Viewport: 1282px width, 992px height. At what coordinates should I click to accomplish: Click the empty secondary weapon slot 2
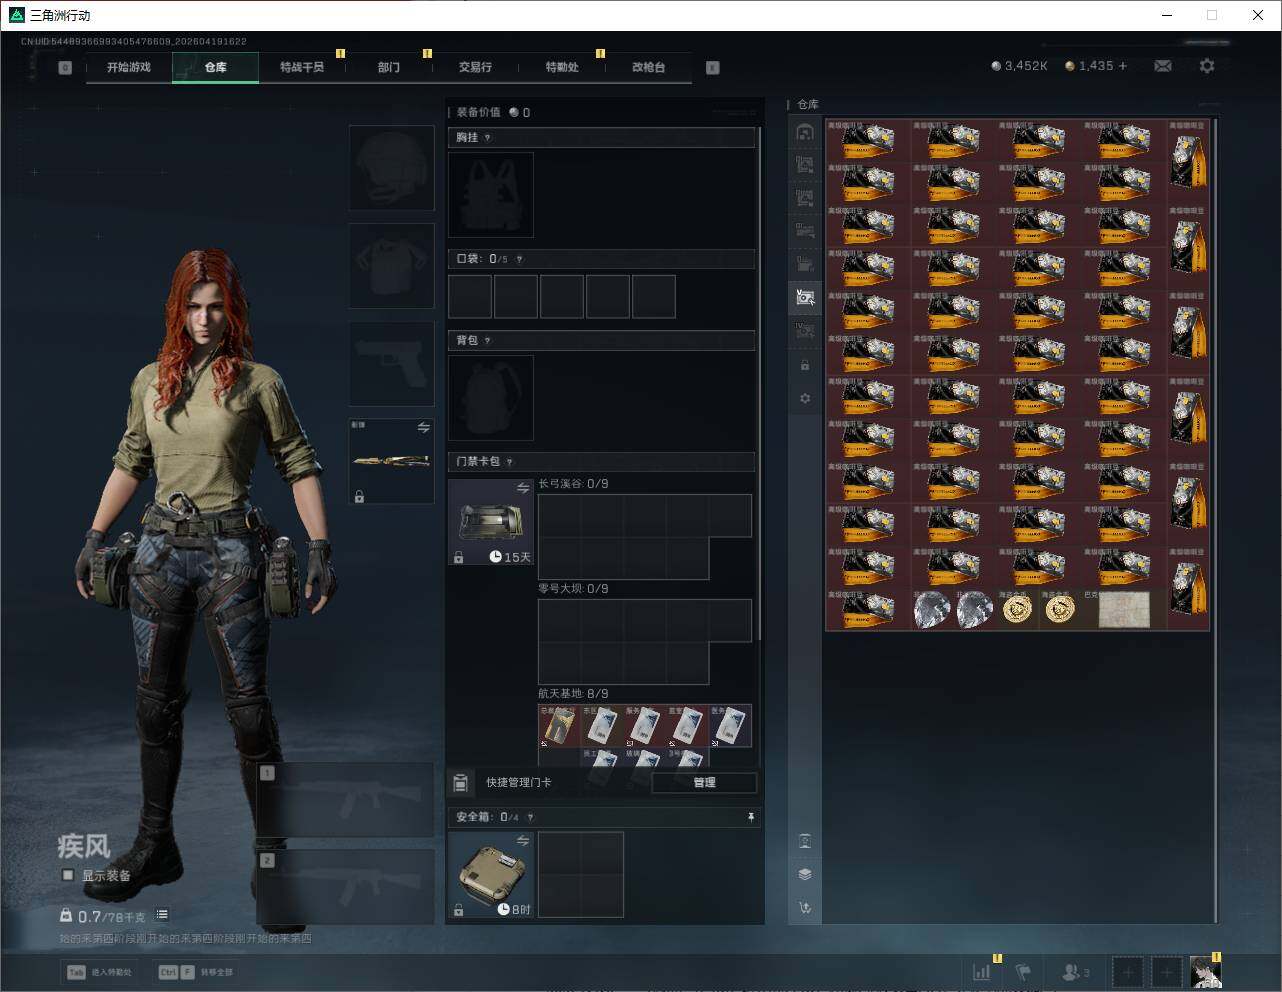(x=346, y=887)
